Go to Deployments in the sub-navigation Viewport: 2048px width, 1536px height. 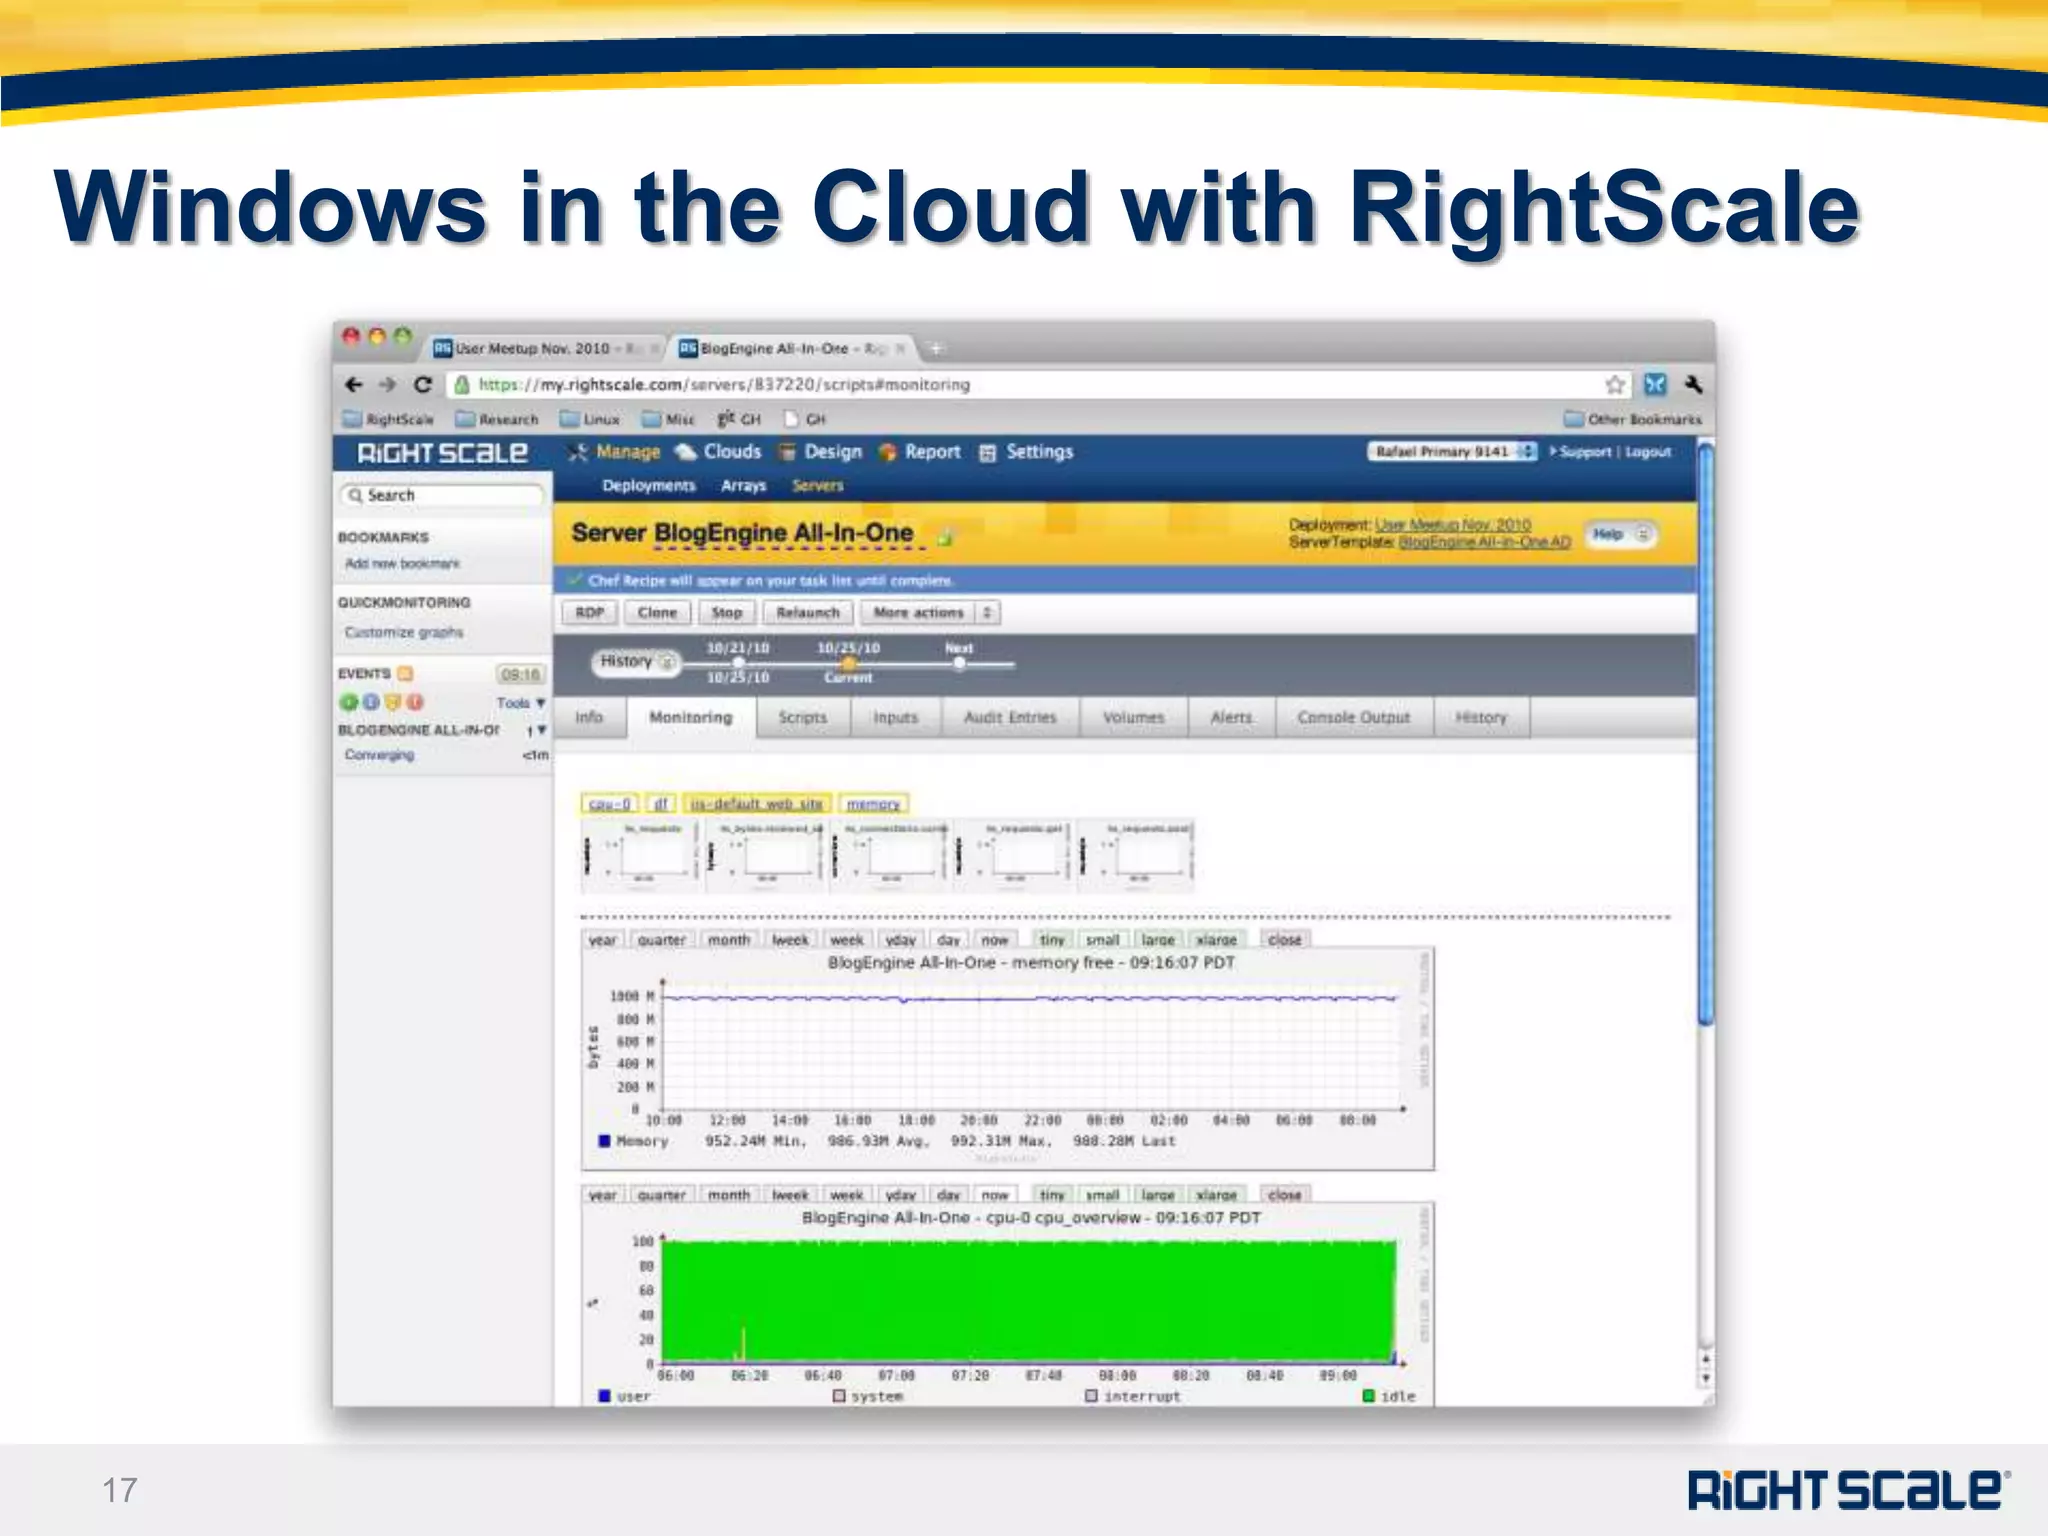[648, 485]
